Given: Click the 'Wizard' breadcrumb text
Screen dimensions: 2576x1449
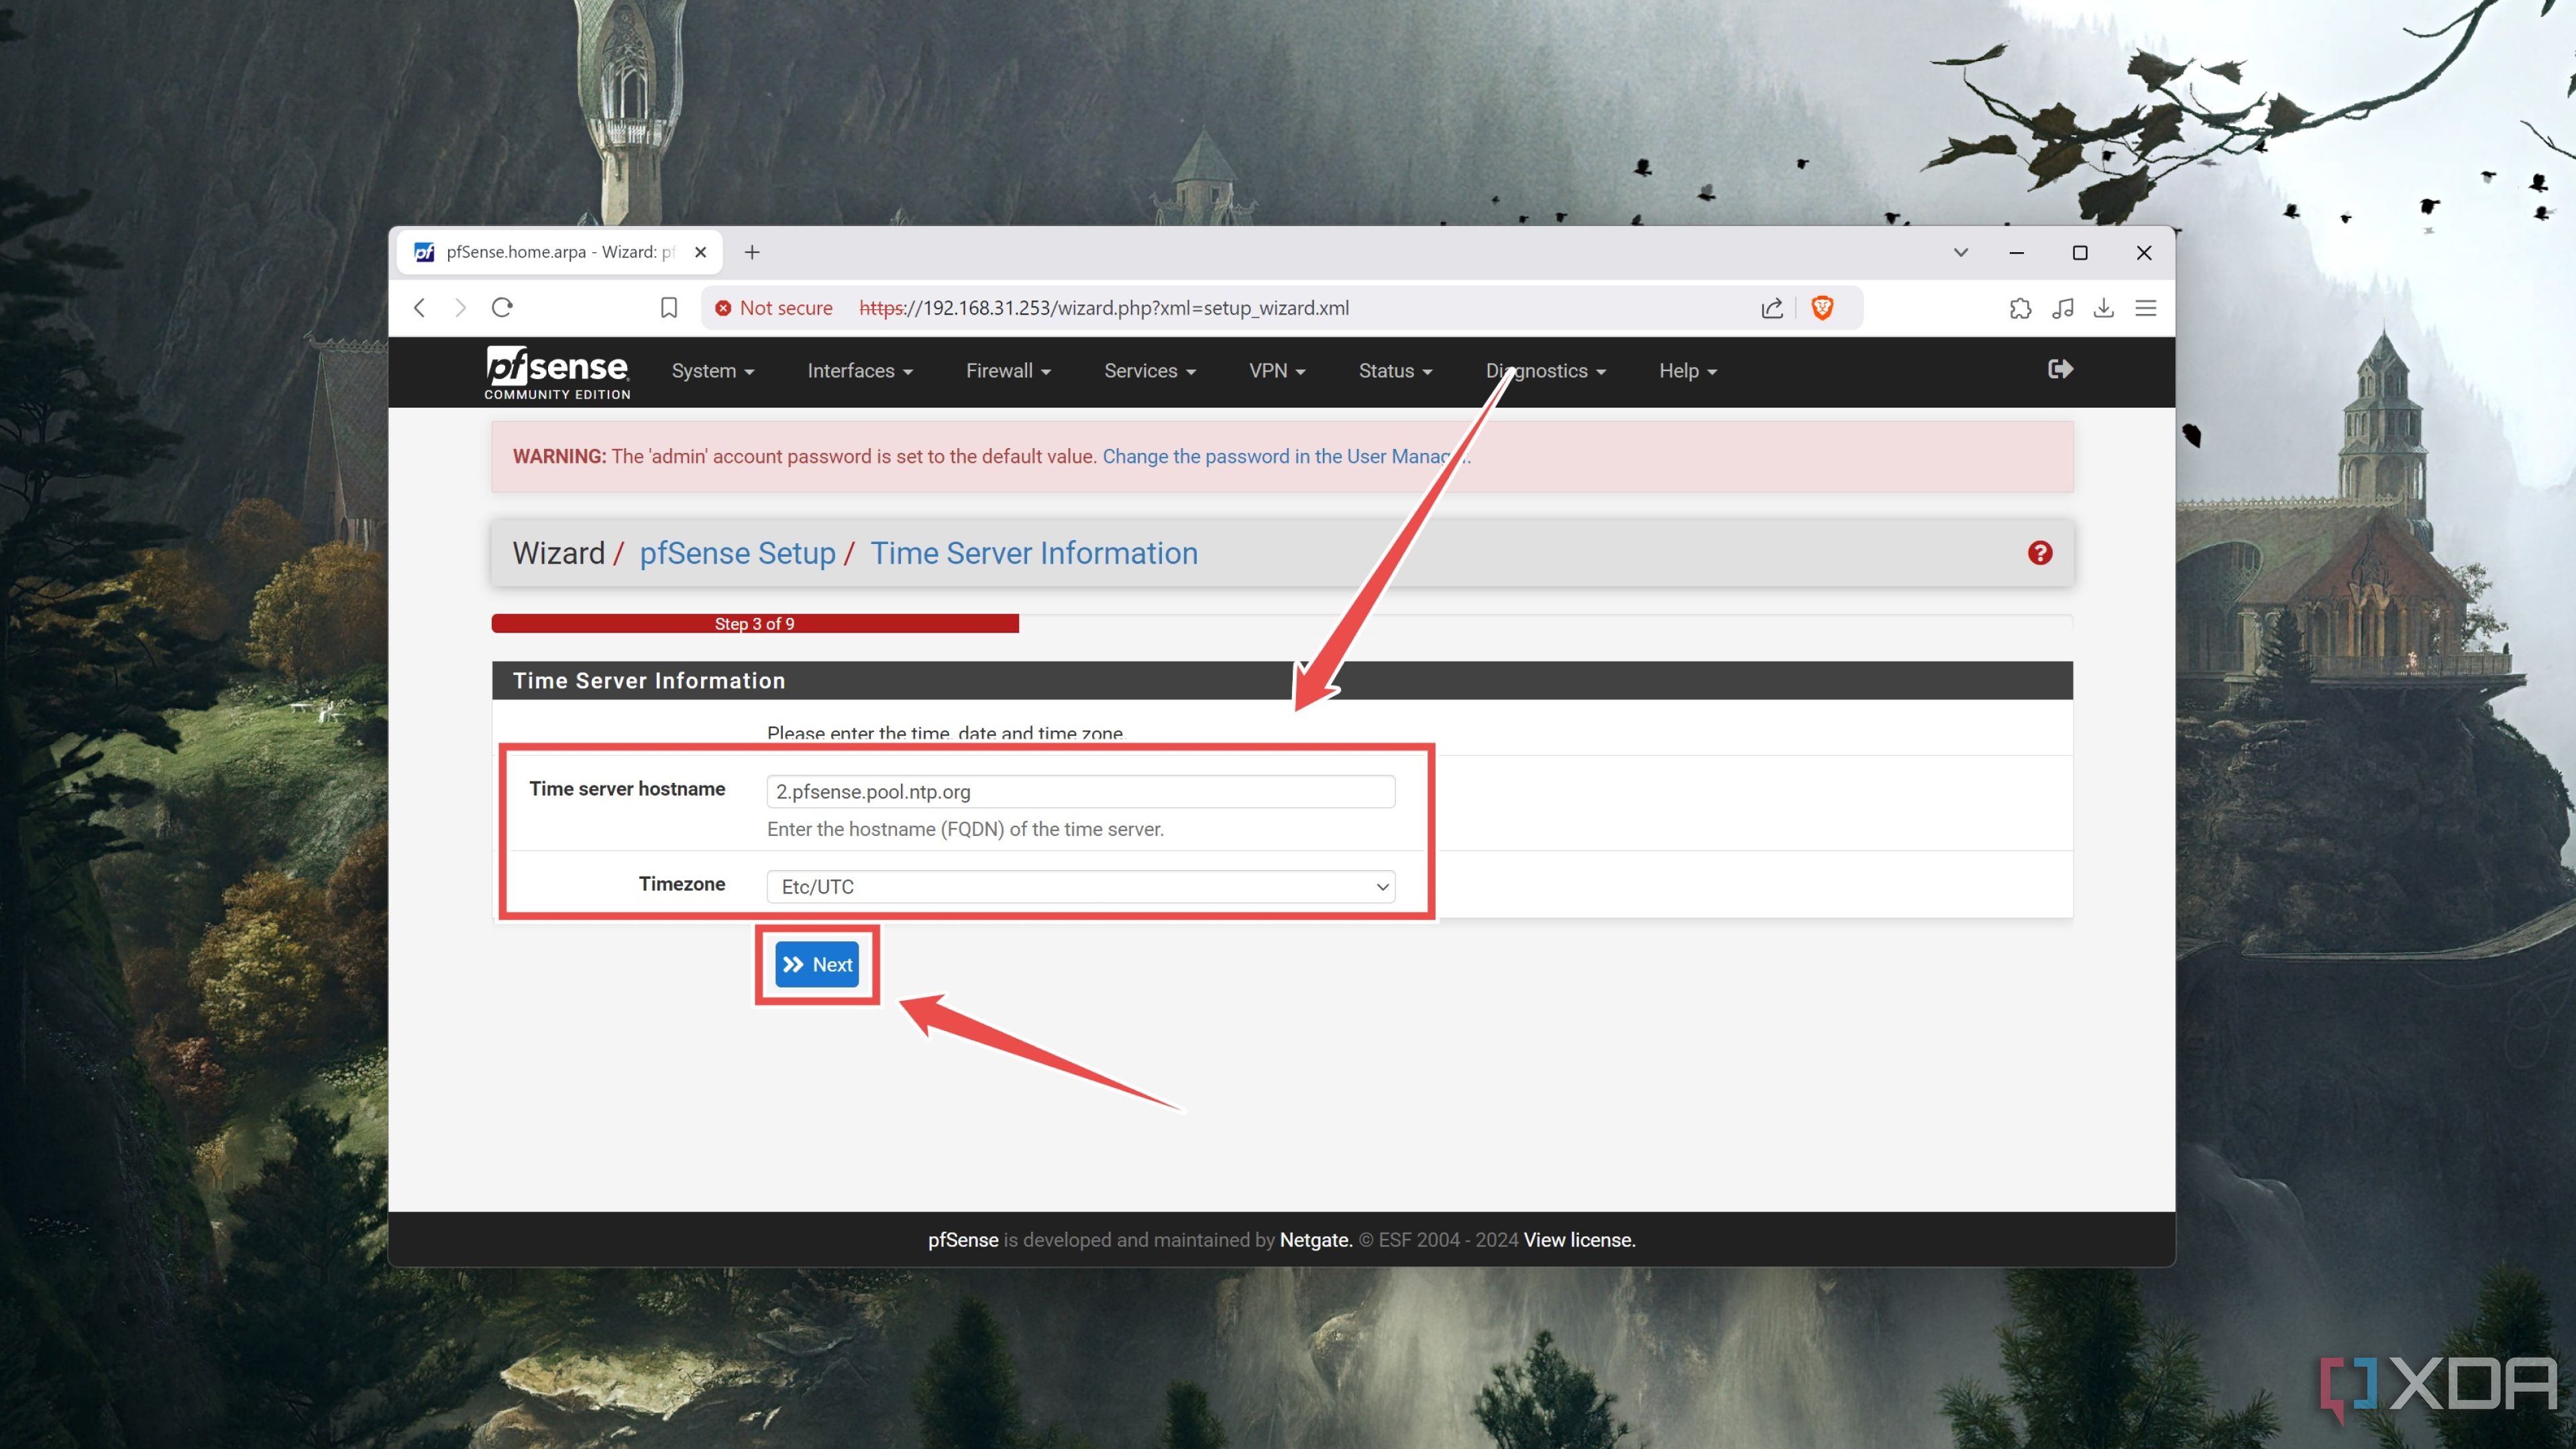Looking at the screenshot, I should (559, 553).
